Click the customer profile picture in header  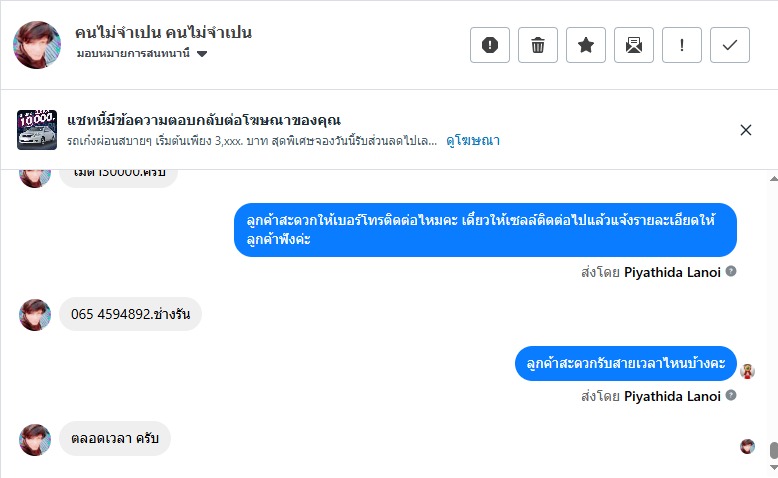pyautogui.click(x=37, y=44)
